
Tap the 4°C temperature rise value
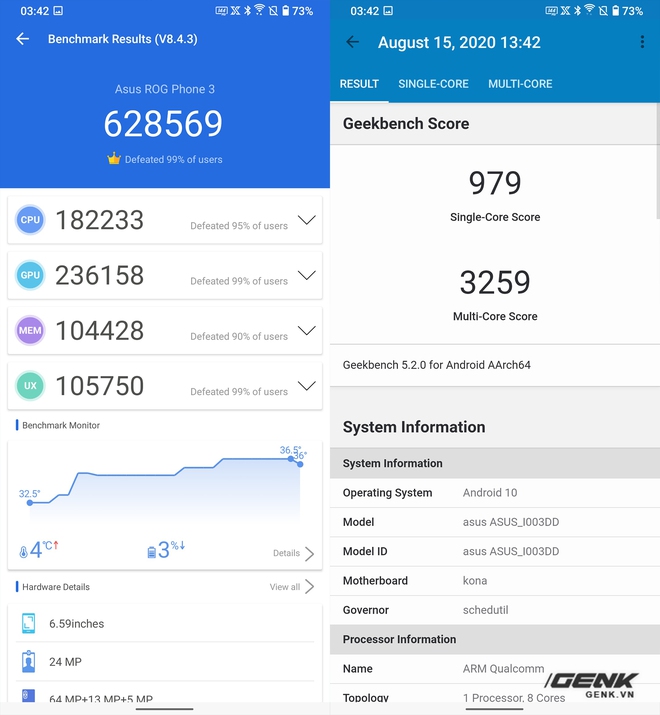(44, 549)
